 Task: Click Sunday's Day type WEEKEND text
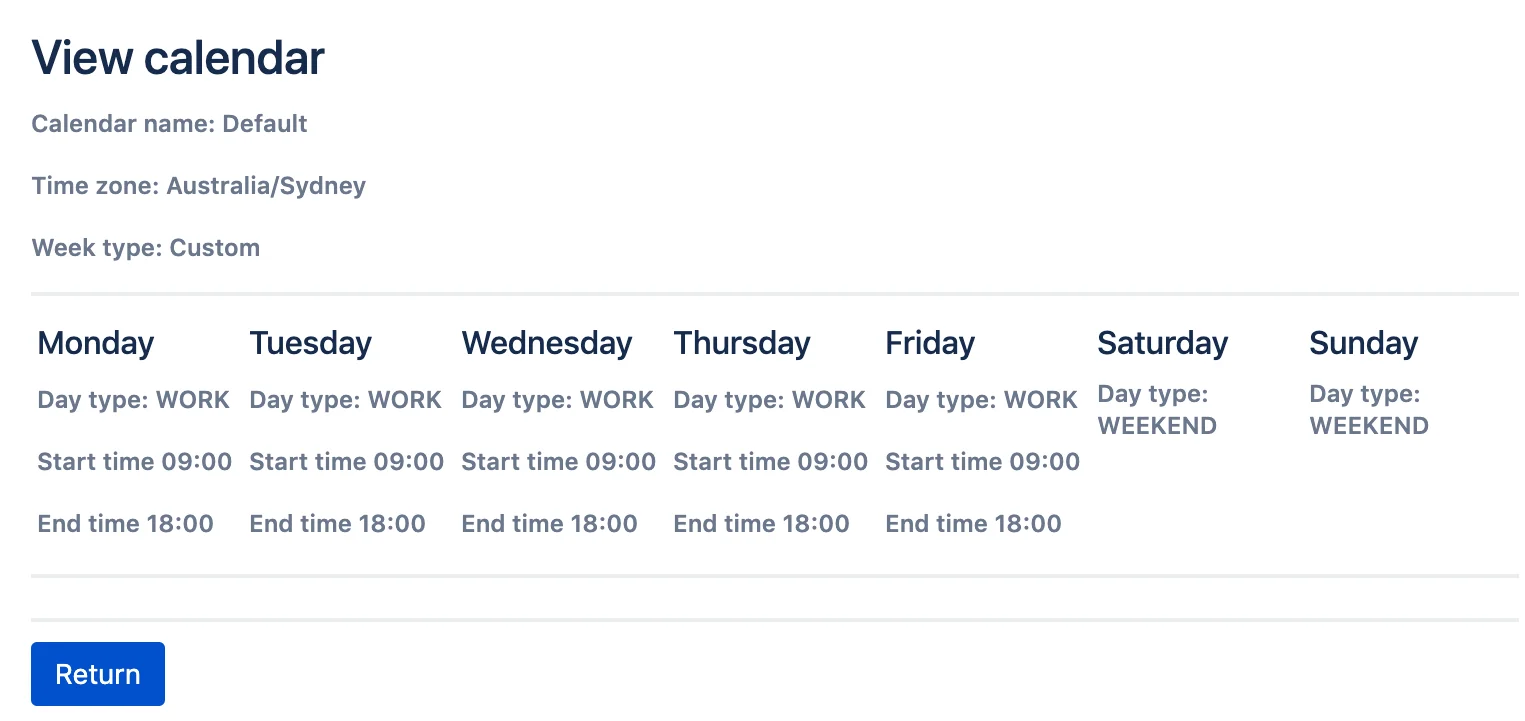tap(1369, 410)
